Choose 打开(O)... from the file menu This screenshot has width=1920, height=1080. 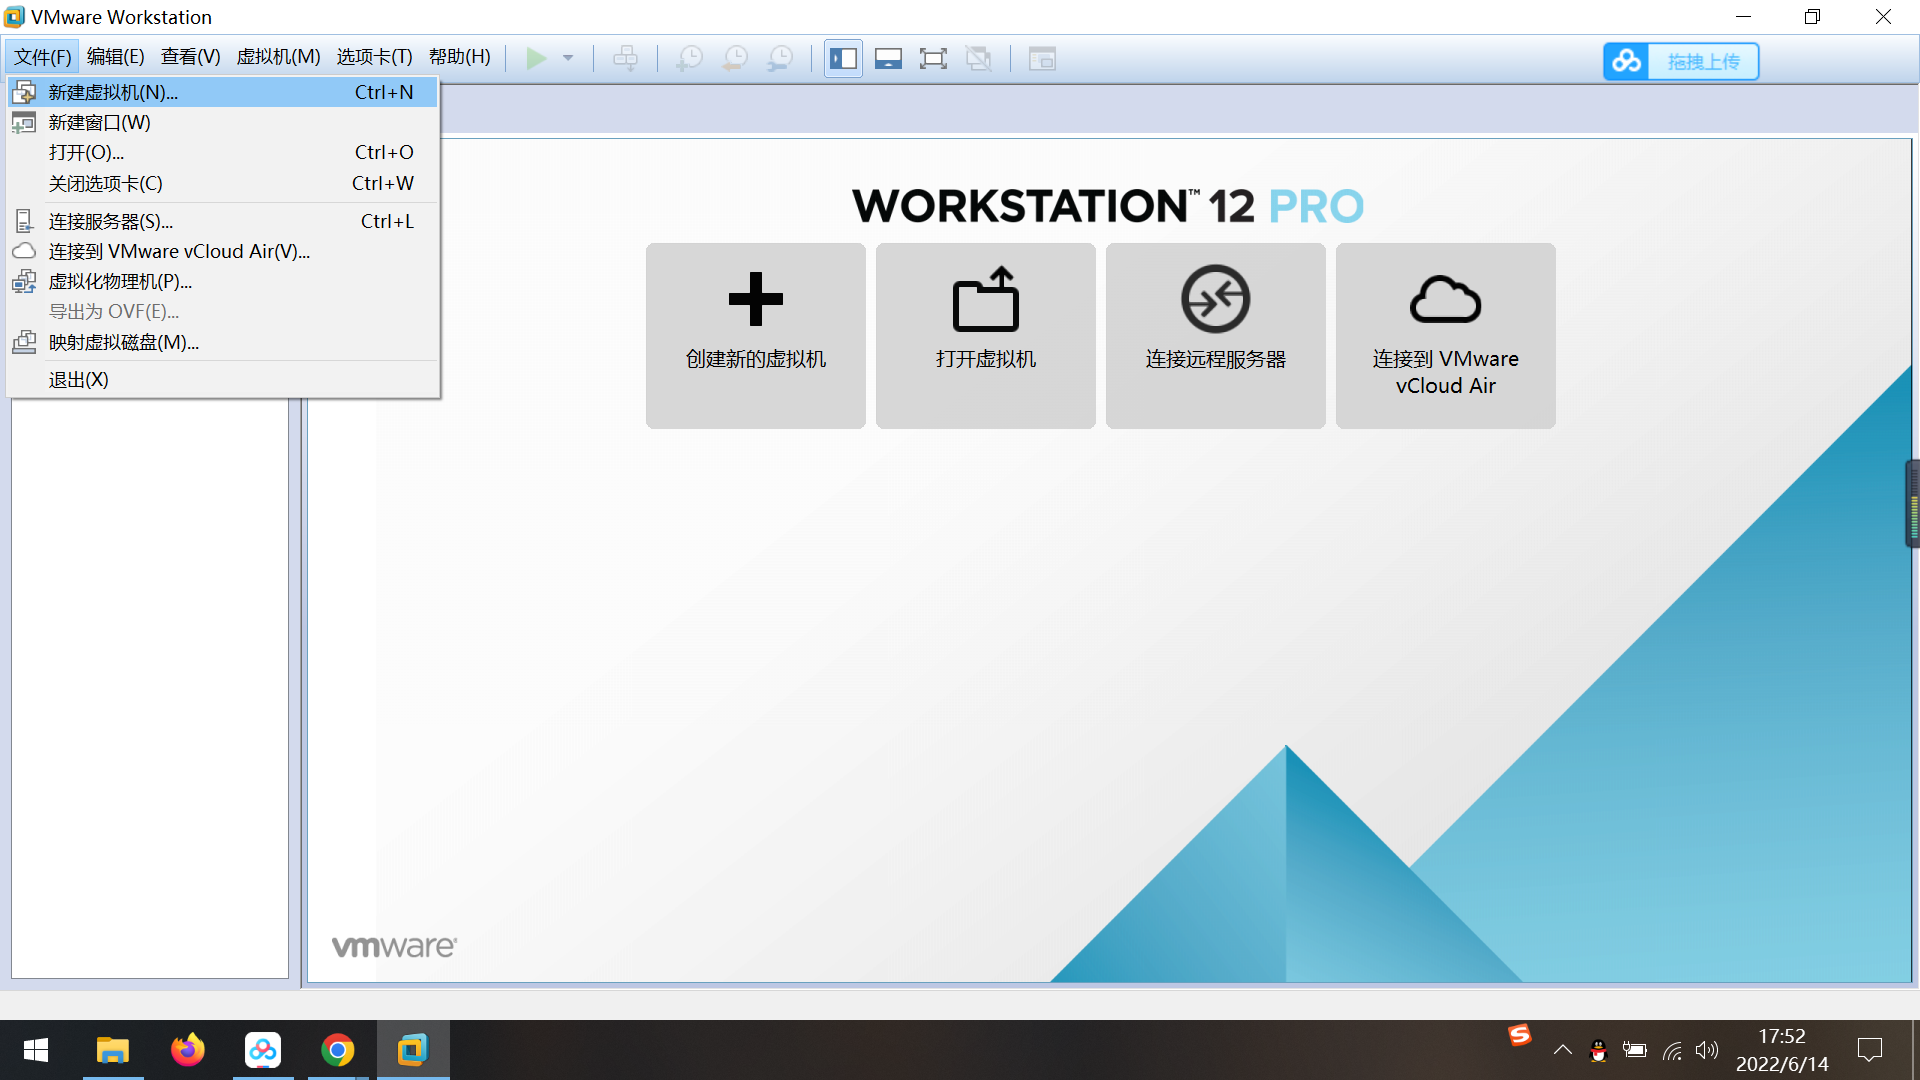(x=222, y=152)
